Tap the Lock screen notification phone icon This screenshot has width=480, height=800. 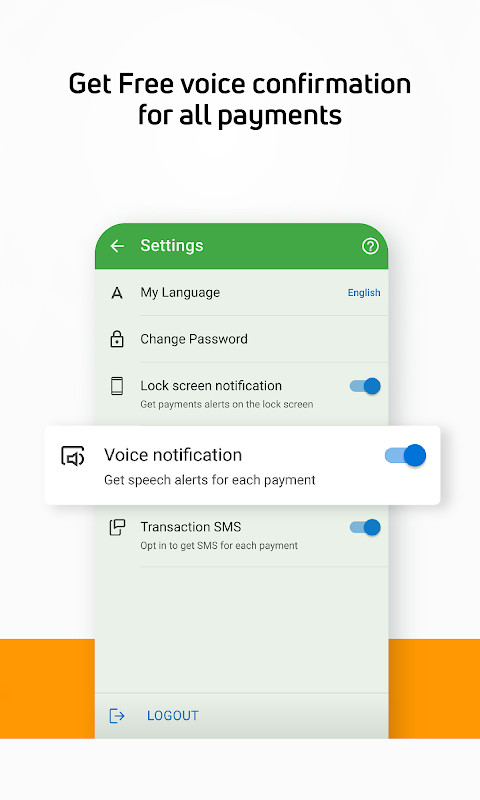point(117,386)
